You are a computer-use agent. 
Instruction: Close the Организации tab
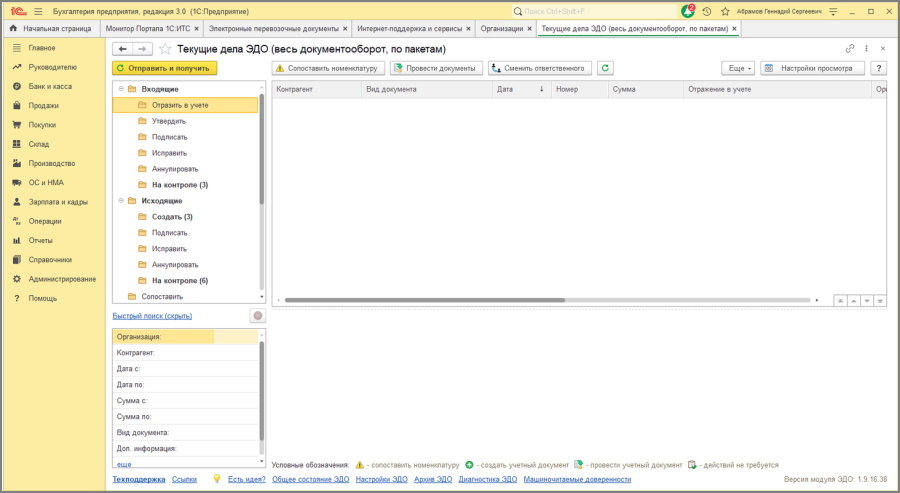click(x=529, y=29)
